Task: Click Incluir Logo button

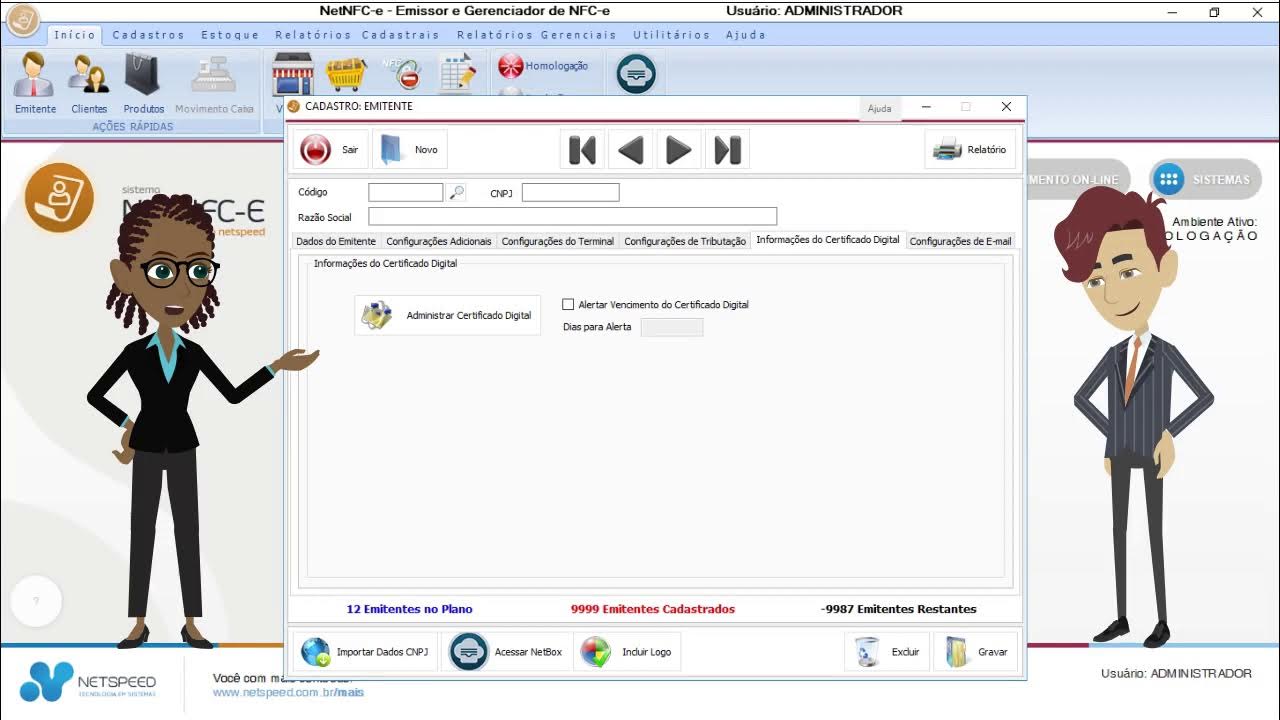Action: click(629, 652)
